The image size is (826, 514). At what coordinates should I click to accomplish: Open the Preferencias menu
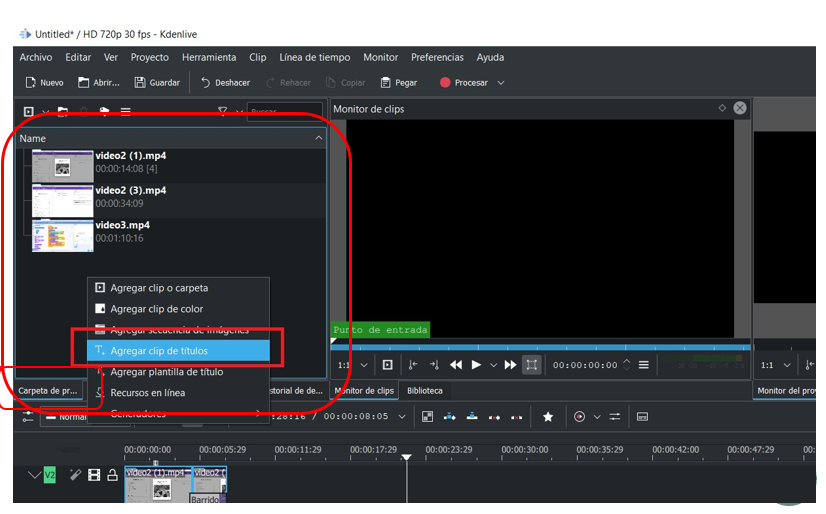pos(437,57)
